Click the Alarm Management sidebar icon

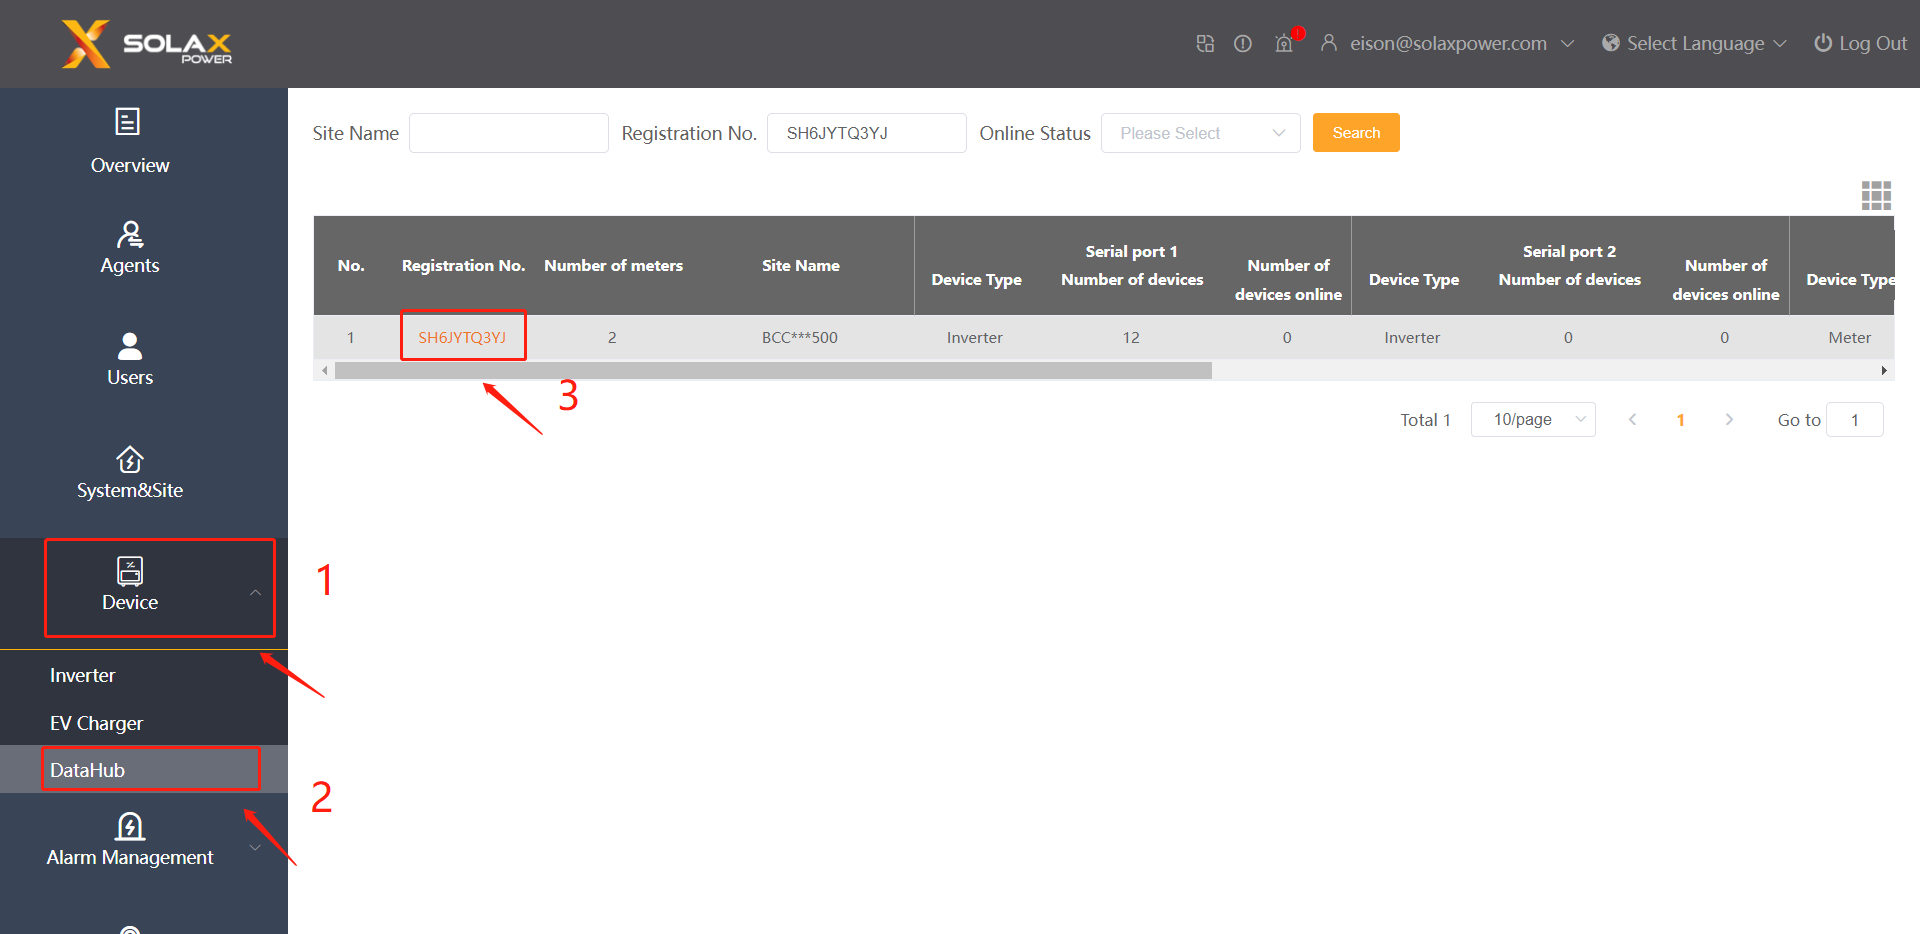click(129, 827)
